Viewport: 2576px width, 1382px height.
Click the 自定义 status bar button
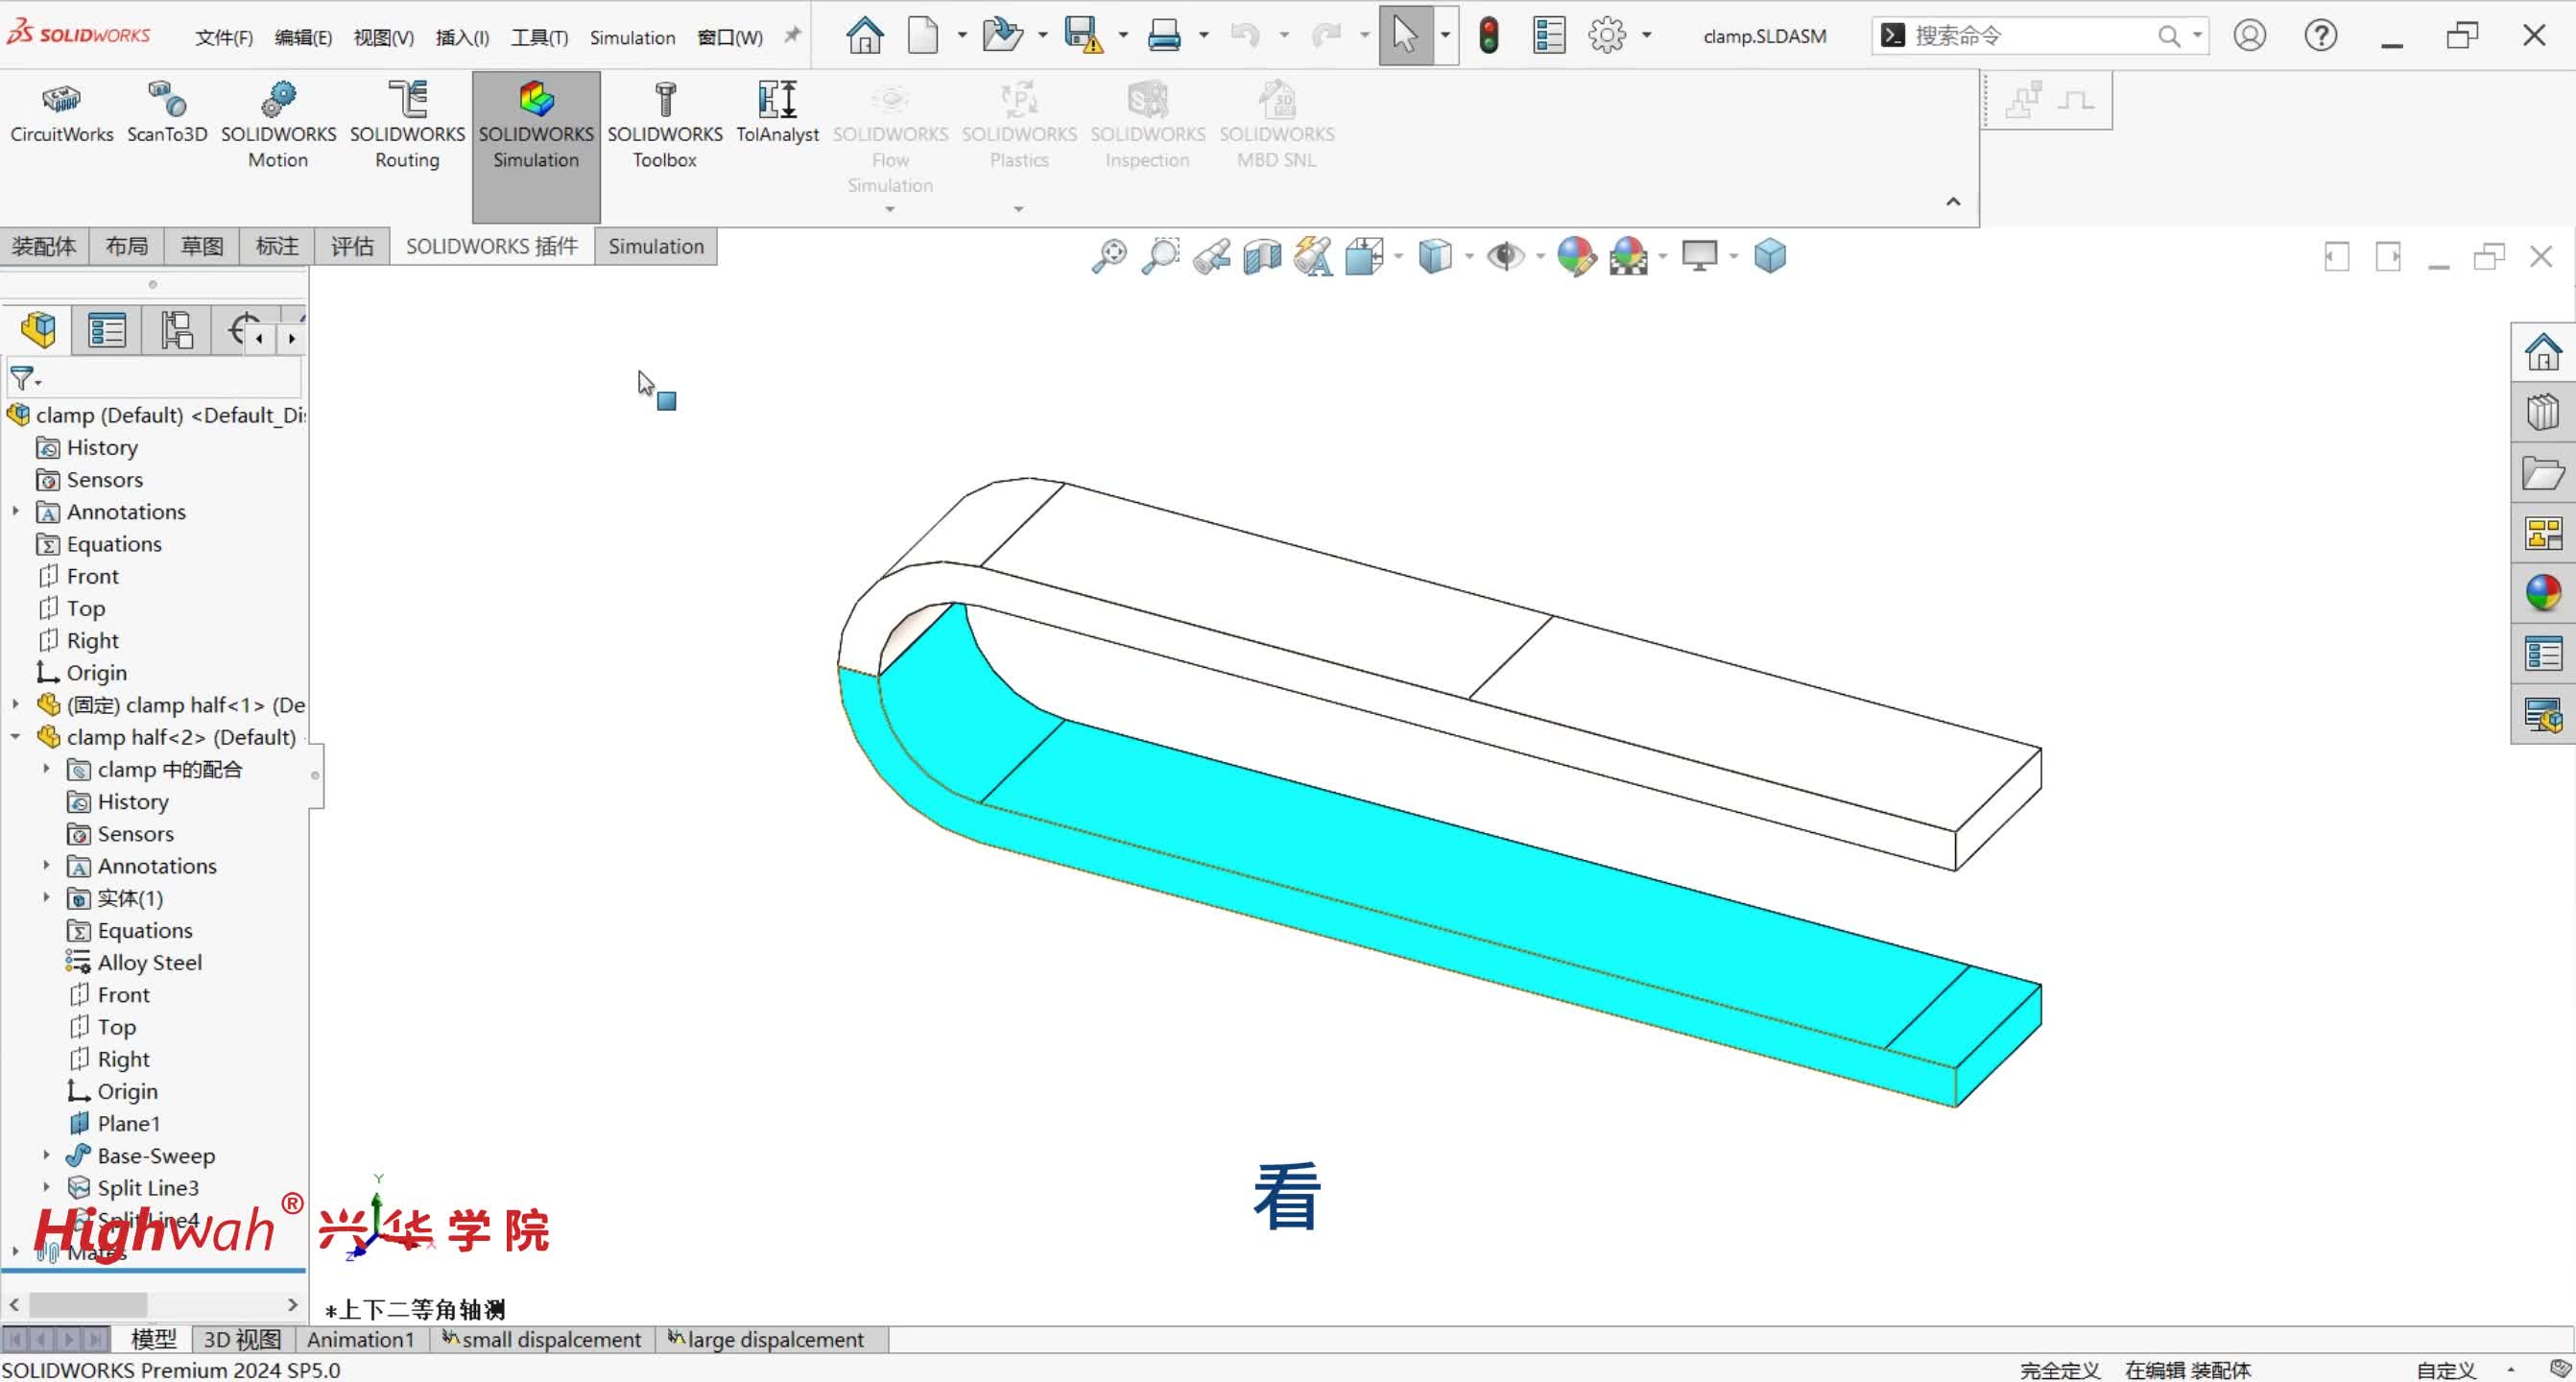pos(2445,1370)
